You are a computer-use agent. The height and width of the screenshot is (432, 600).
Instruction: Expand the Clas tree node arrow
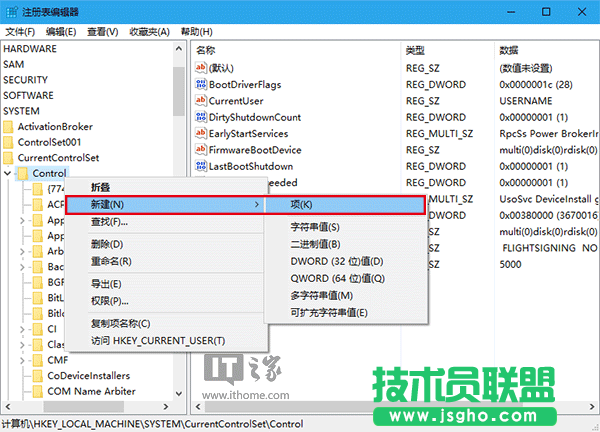pos(22,345)
